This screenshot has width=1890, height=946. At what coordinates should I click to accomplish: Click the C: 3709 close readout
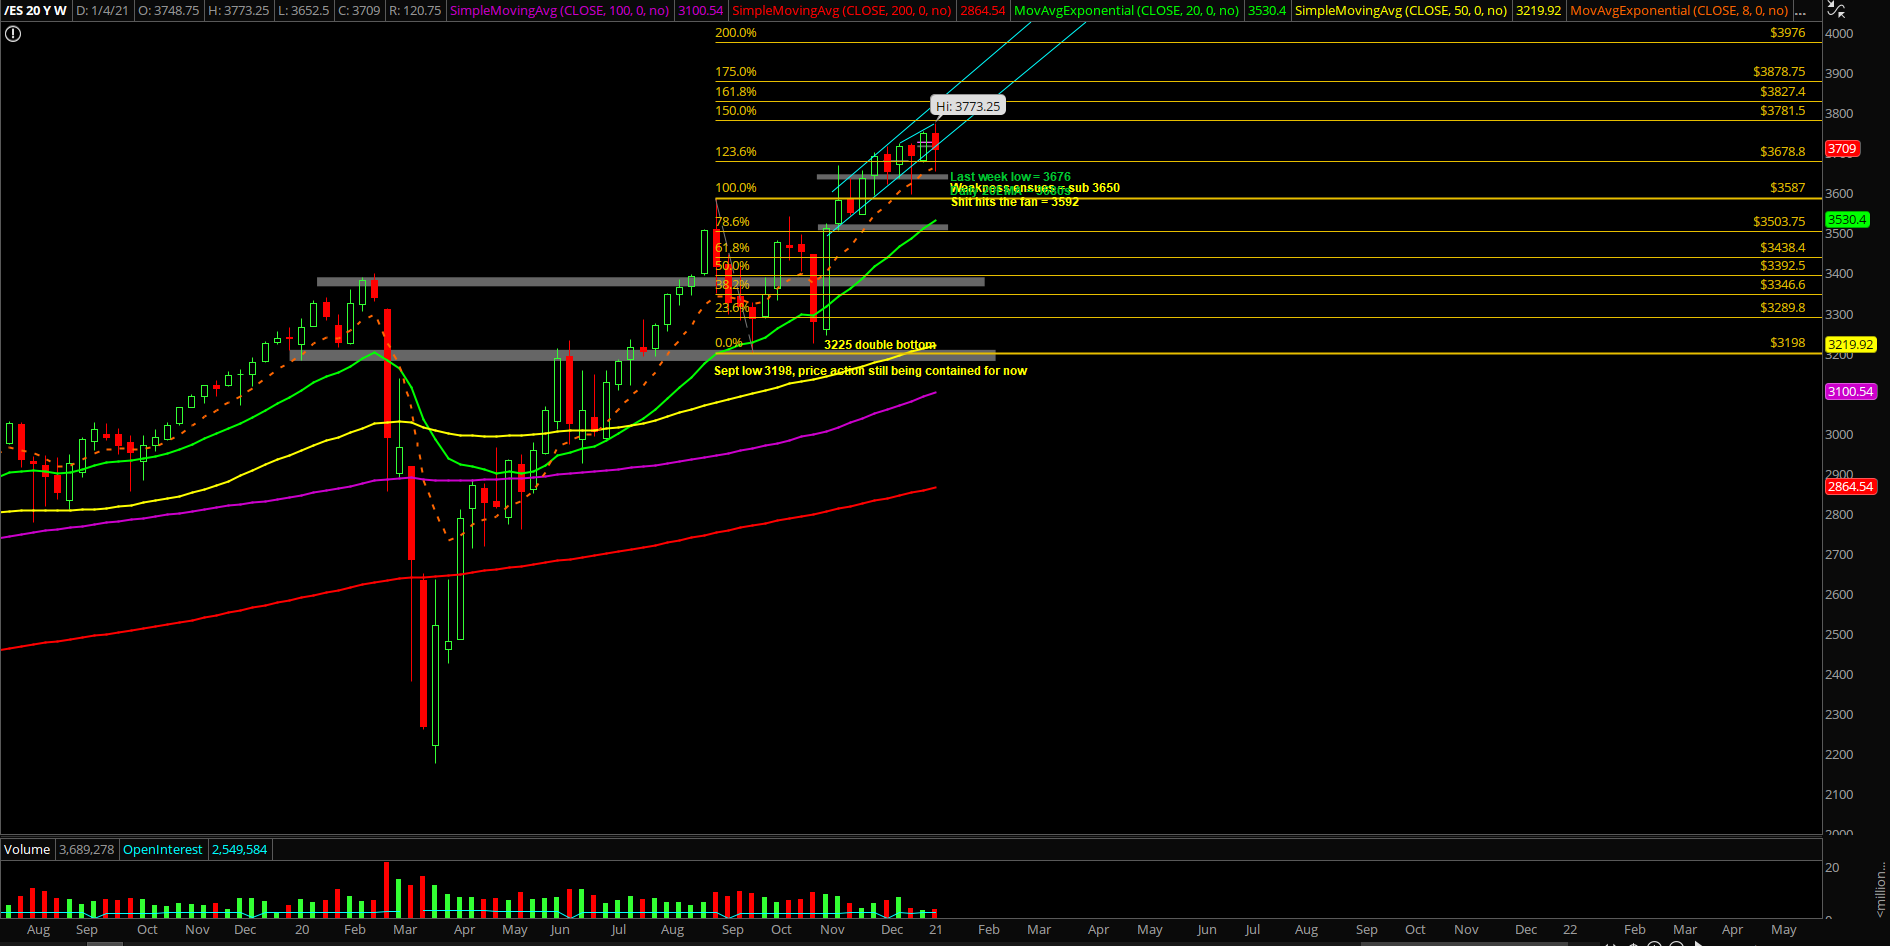pos(359,11)
